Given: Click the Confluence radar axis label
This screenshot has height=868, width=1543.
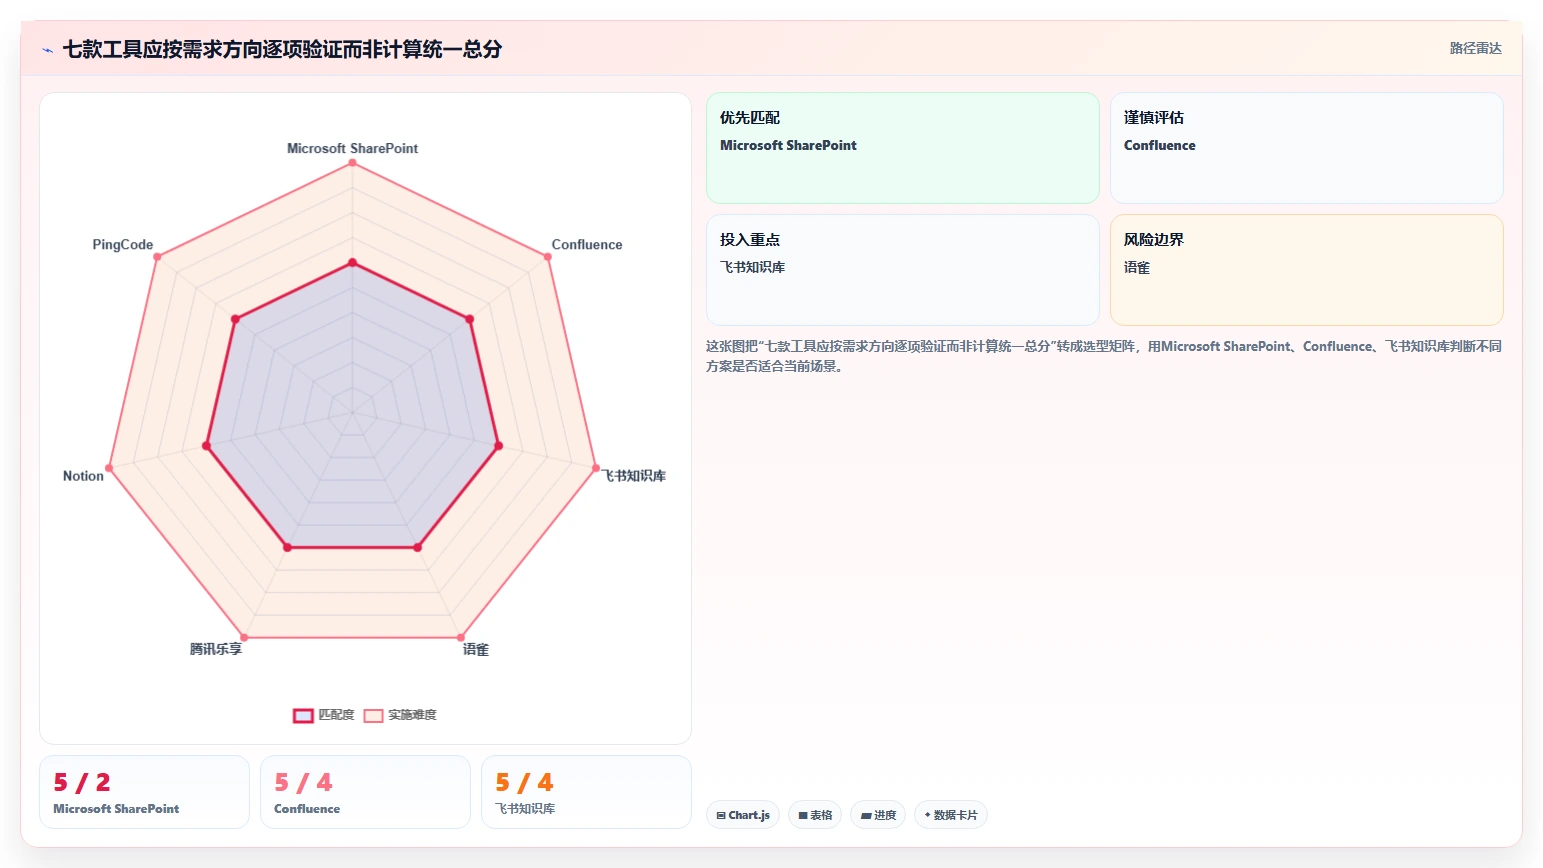Looking at the screenshot, I should tap(587, 244).
